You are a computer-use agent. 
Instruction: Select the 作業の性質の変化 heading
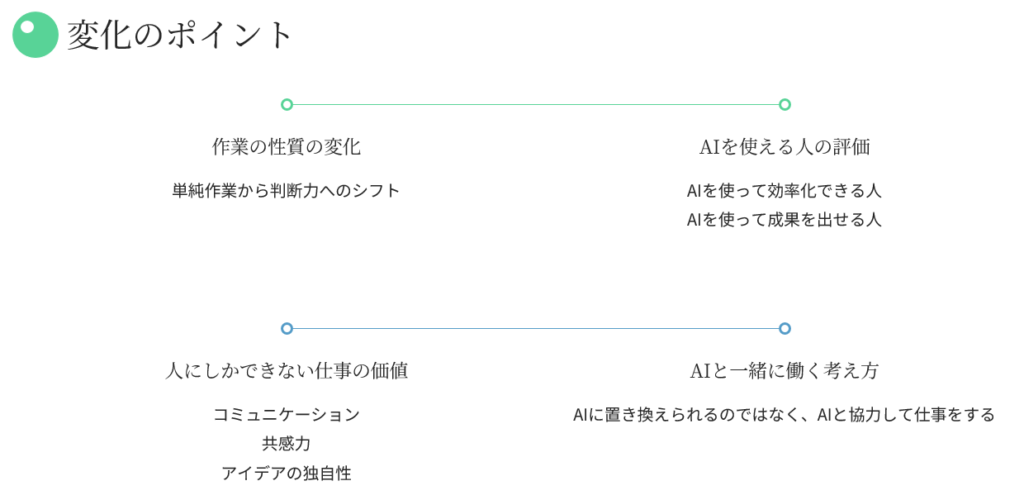(x=286, y=147)
